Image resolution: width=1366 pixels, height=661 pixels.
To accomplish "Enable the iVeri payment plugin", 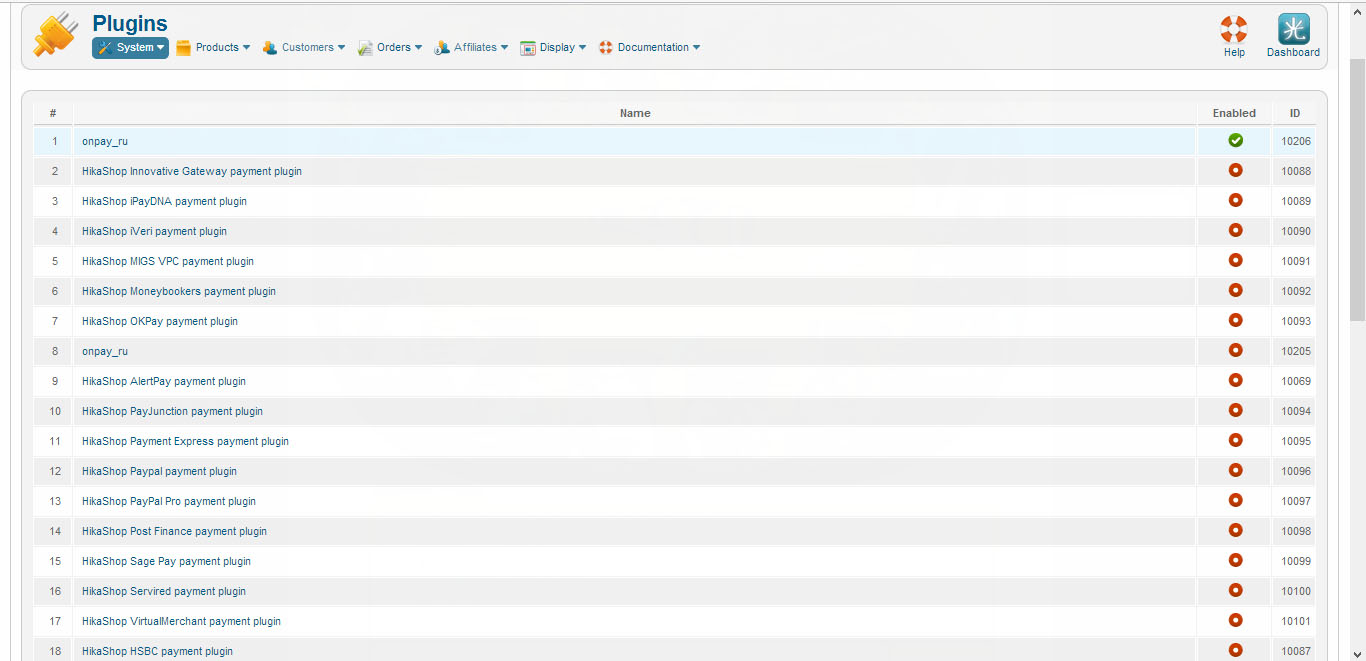I will click(1235, 230).
